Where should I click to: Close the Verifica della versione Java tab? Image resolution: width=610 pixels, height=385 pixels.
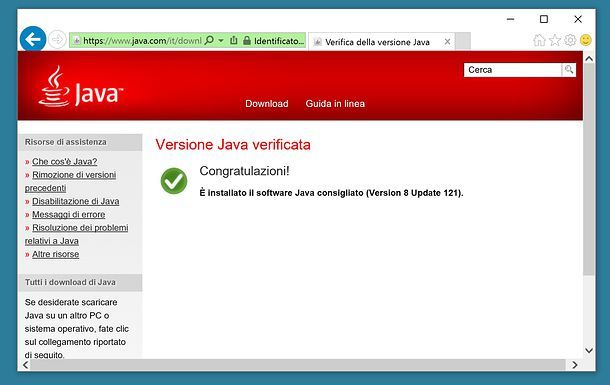(447, 42)
